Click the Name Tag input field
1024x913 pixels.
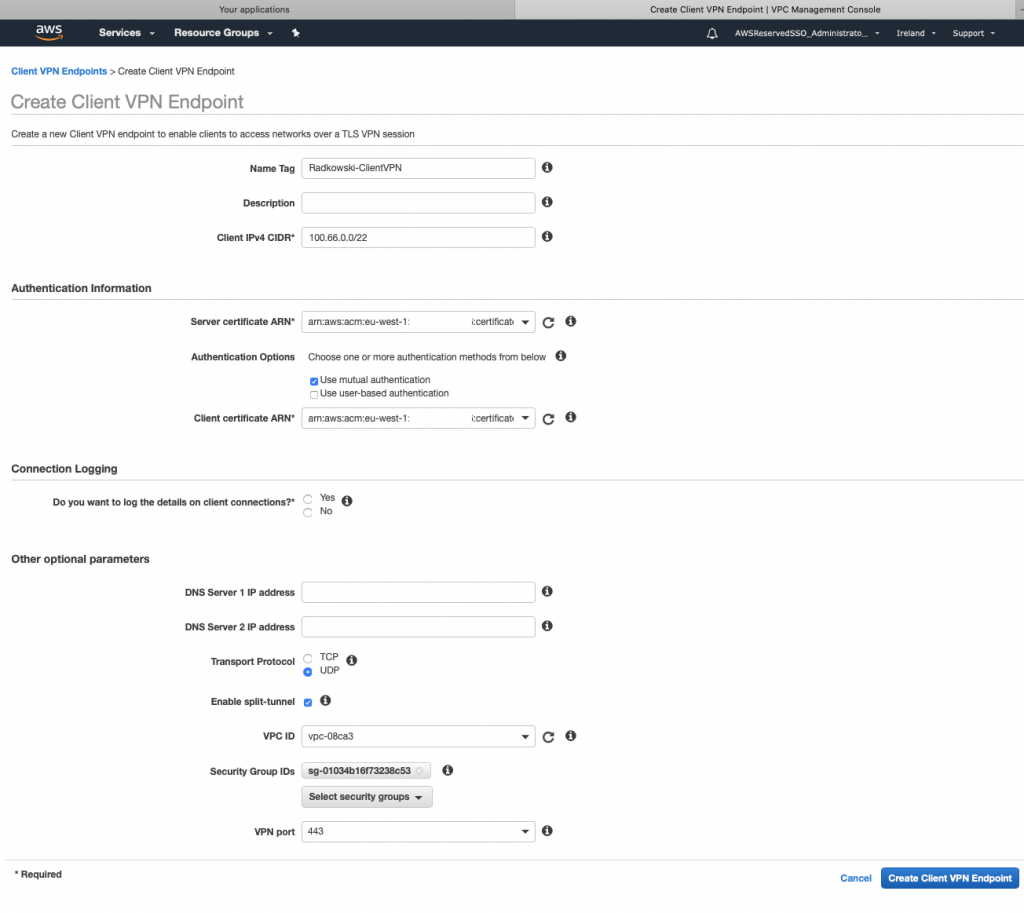coord(419,168)
